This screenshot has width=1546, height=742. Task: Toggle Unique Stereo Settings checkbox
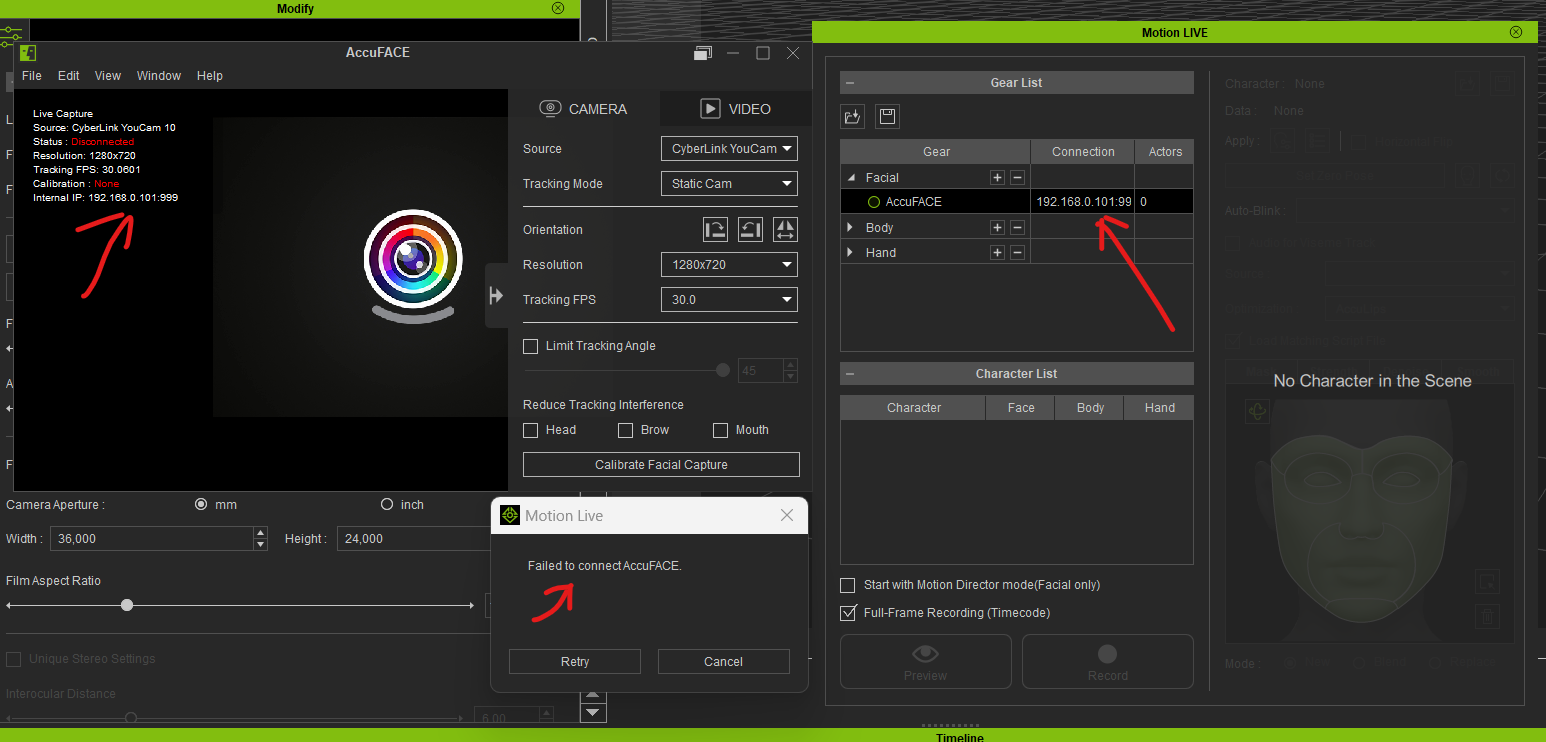click(14, 659)
